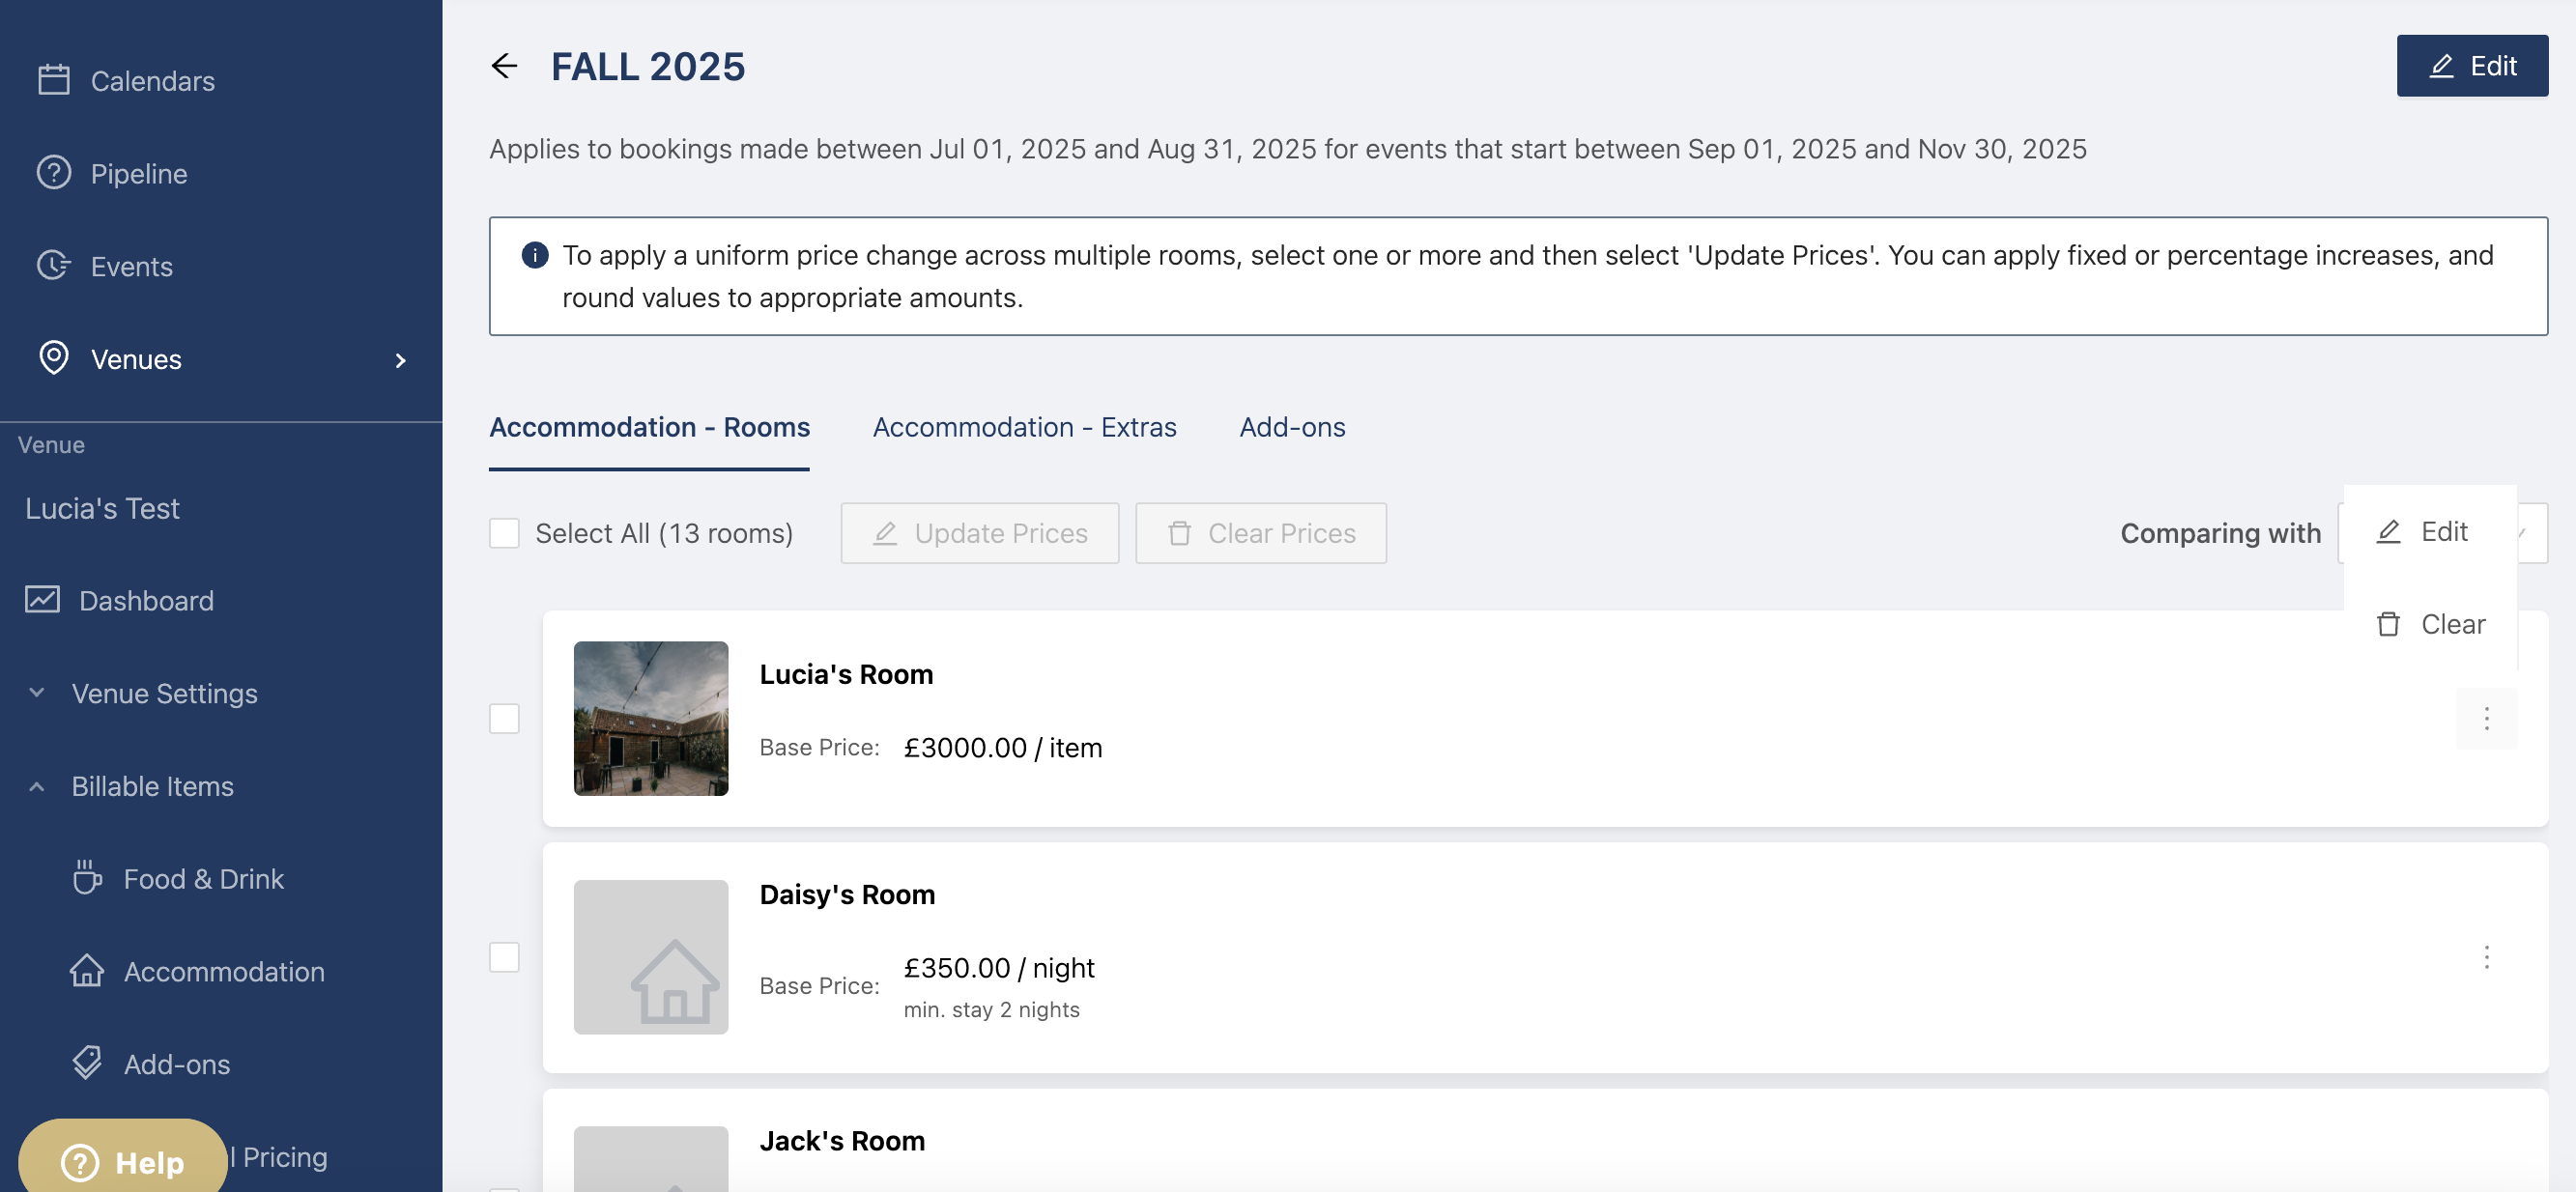
Task: Click Lucia's Room photo thumbnail
Action: [651, 718]
